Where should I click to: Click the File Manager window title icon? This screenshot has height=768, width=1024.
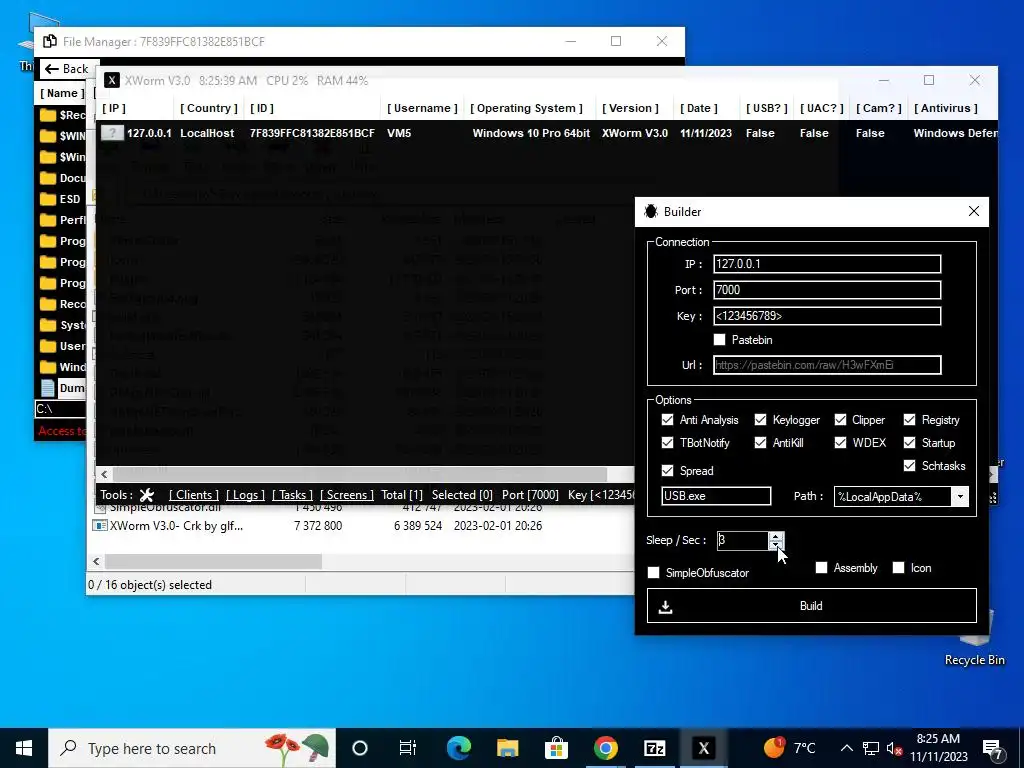(50, 42)
